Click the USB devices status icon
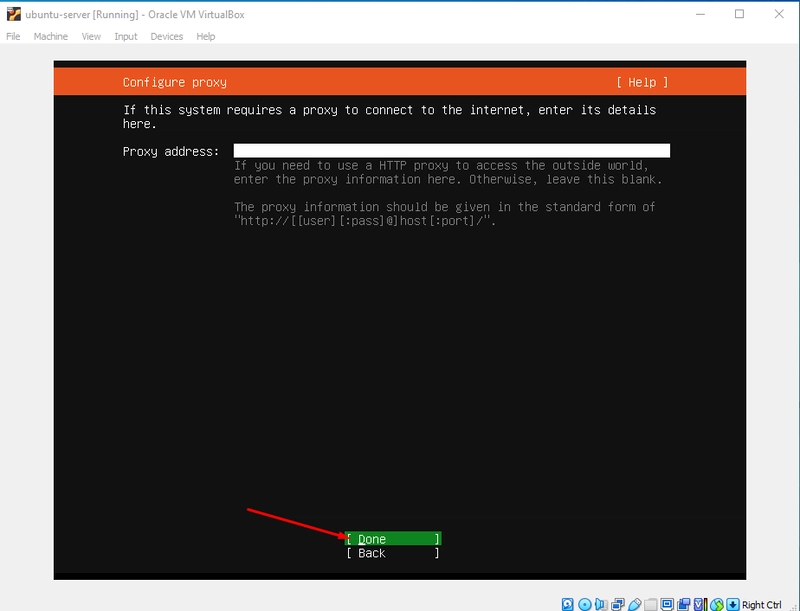Image resolution: width=800 pixels, height=611 pixels. (x=634, y=605)
